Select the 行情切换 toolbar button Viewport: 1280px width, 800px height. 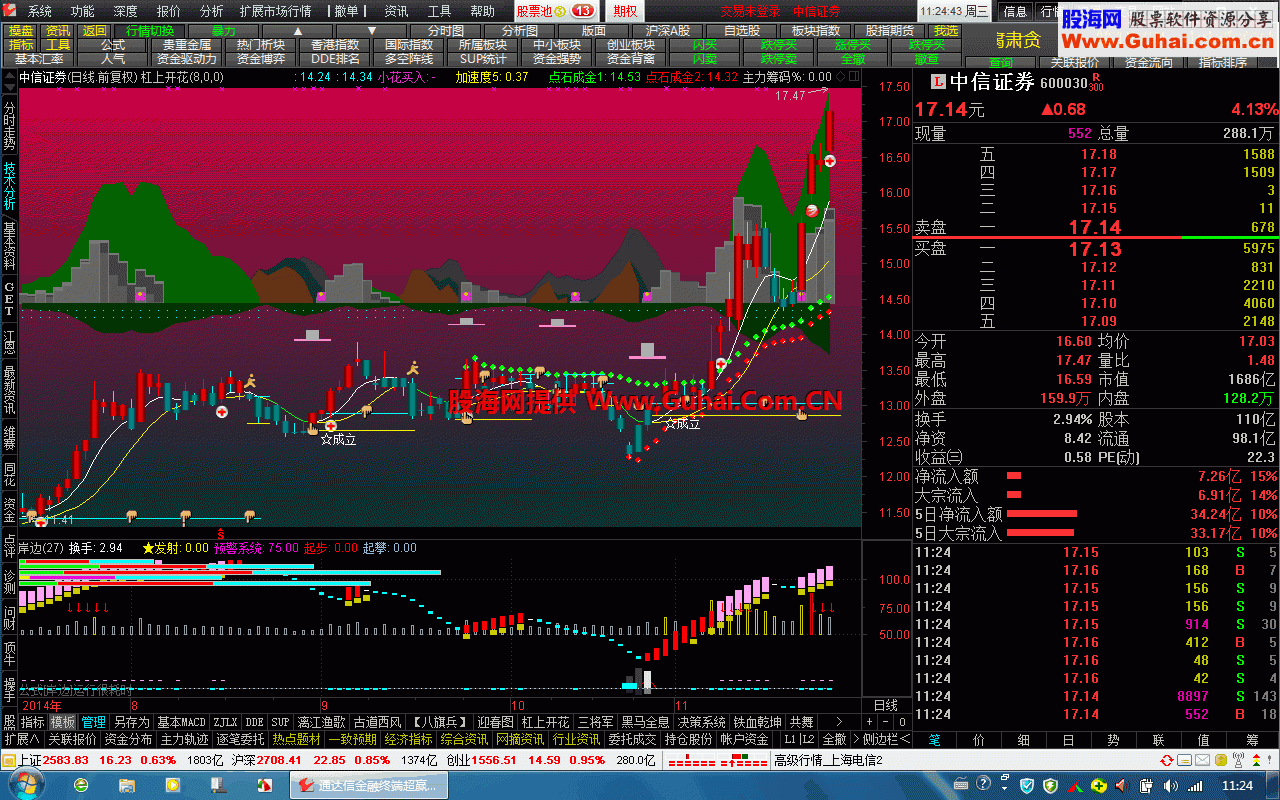coord(149,31)
